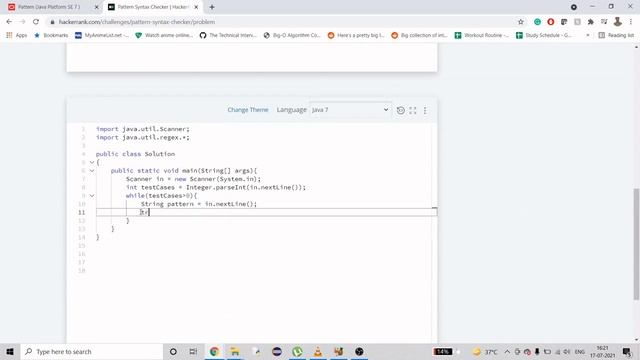Open File Explorer from the taskbar
Viewport: 640px width, 360px height.
[x=235, y=351]
